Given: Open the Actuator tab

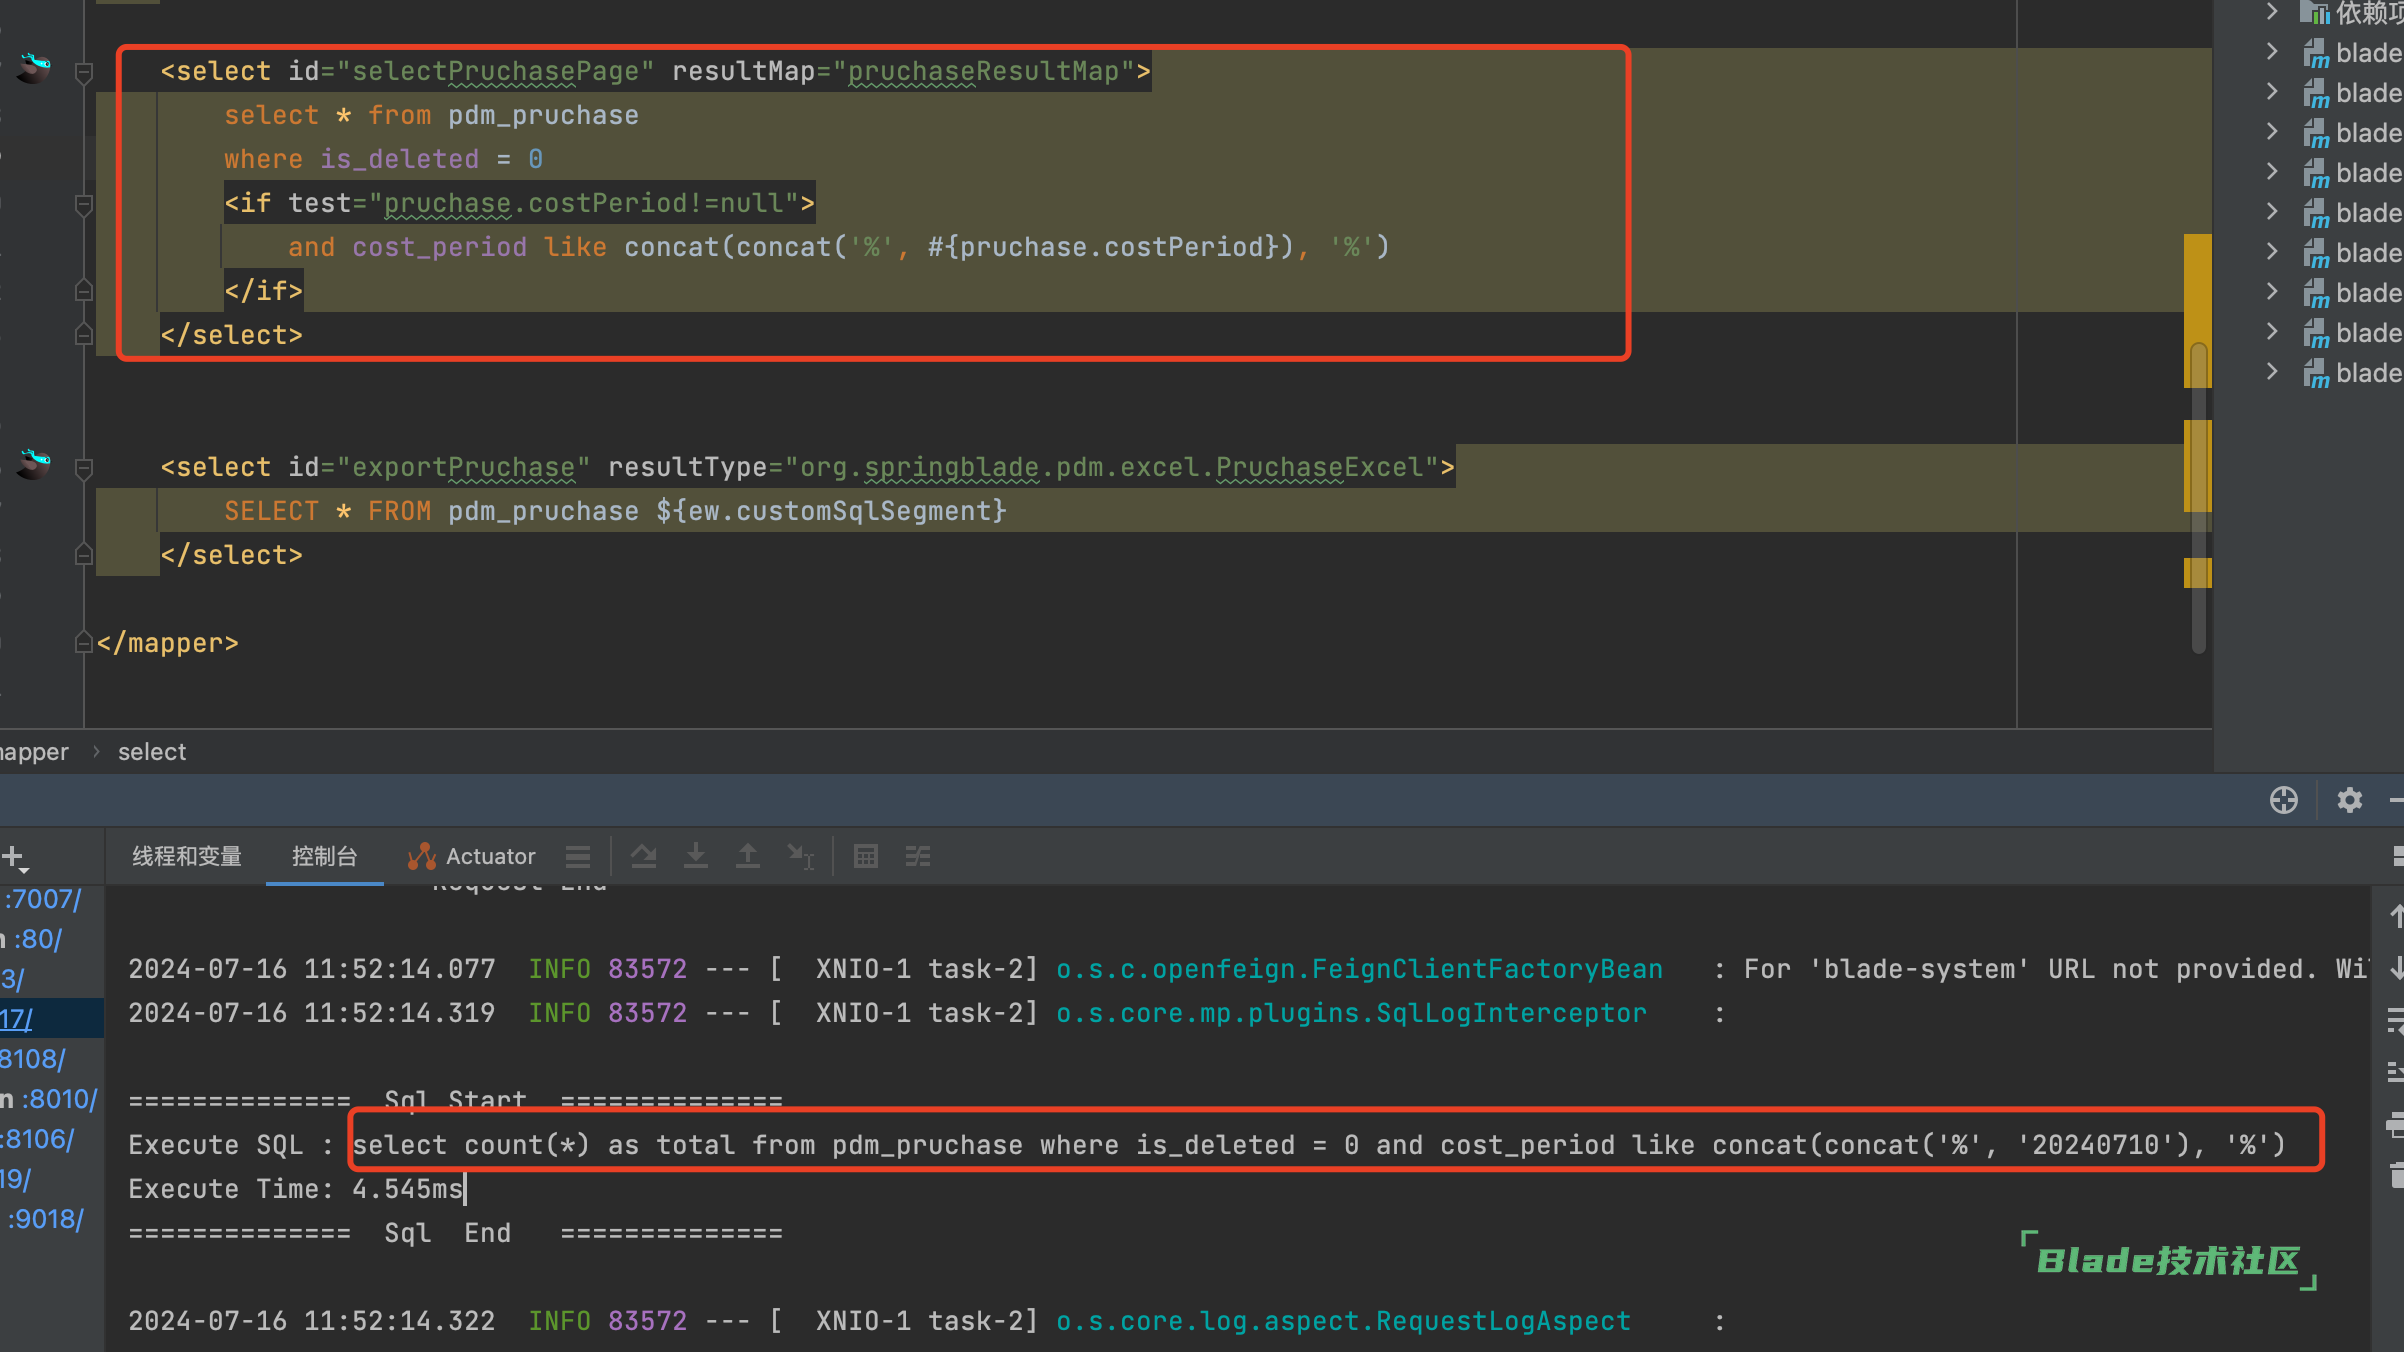Looking at the screenshot, I should tap(471, 857).
